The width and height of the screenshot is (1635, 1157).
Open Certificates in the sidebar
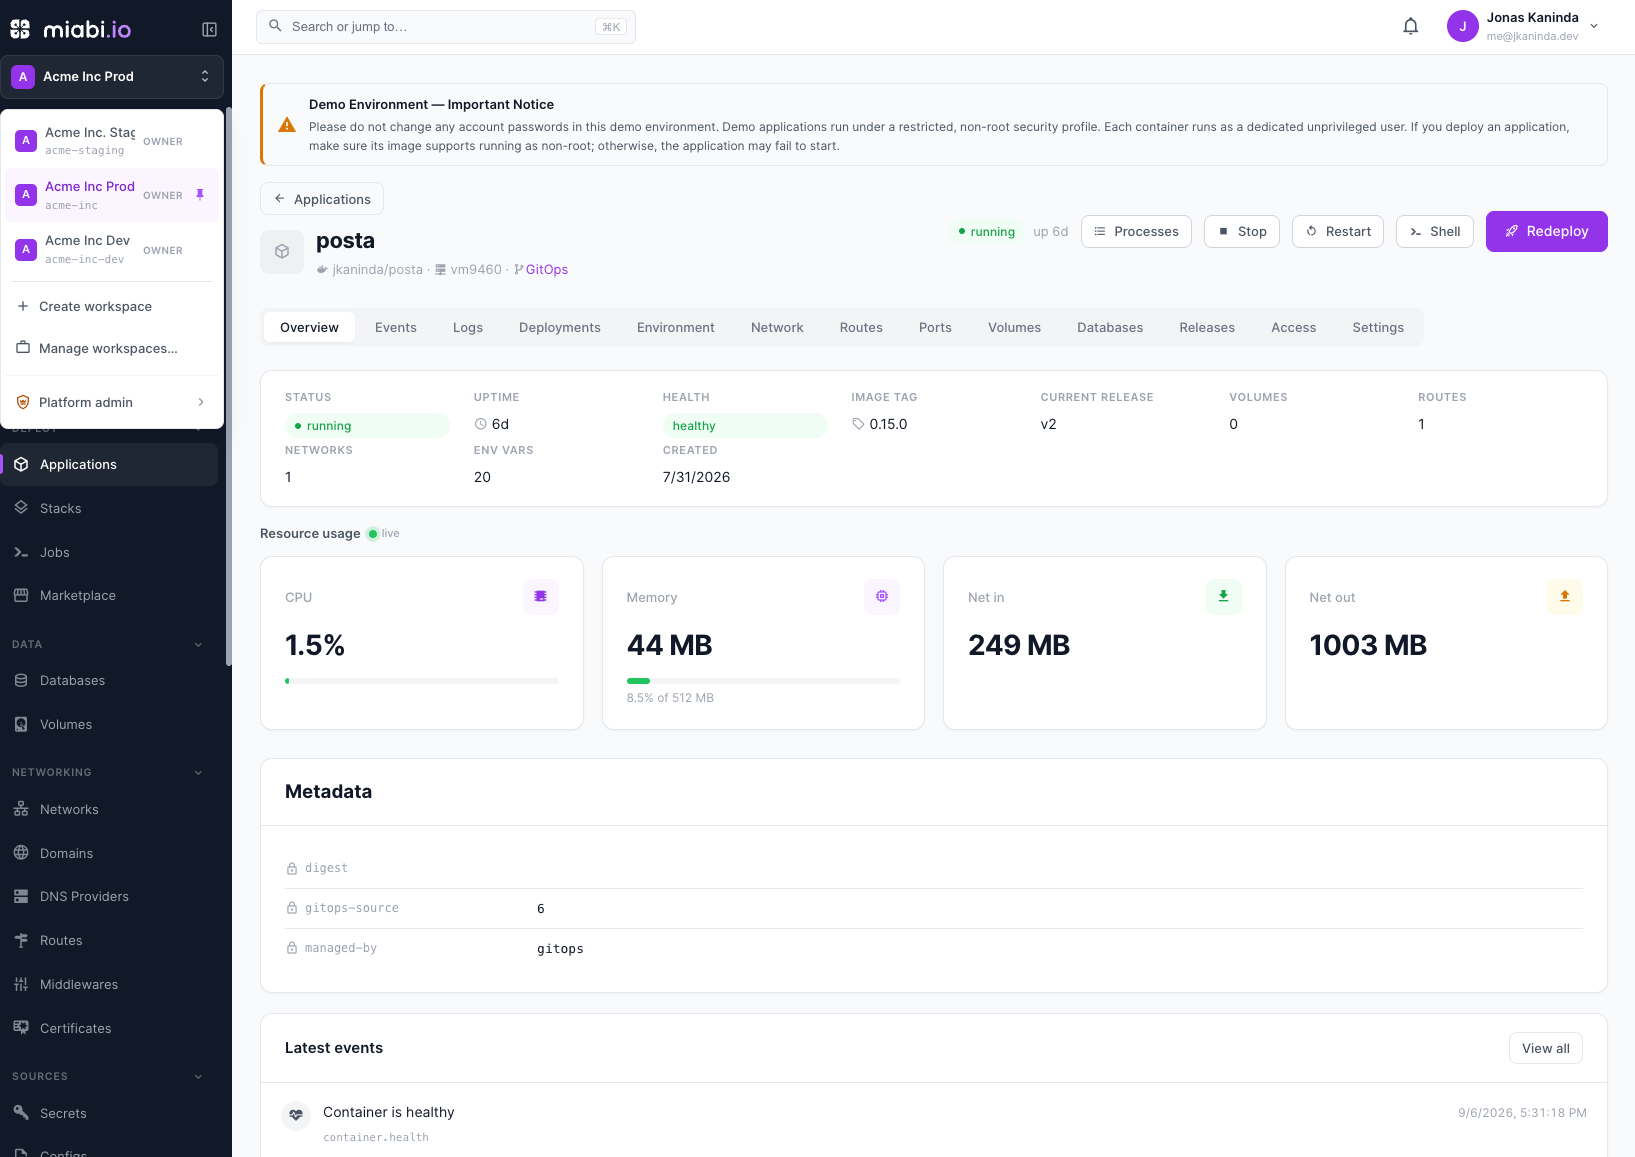[x=109, y=1028]
